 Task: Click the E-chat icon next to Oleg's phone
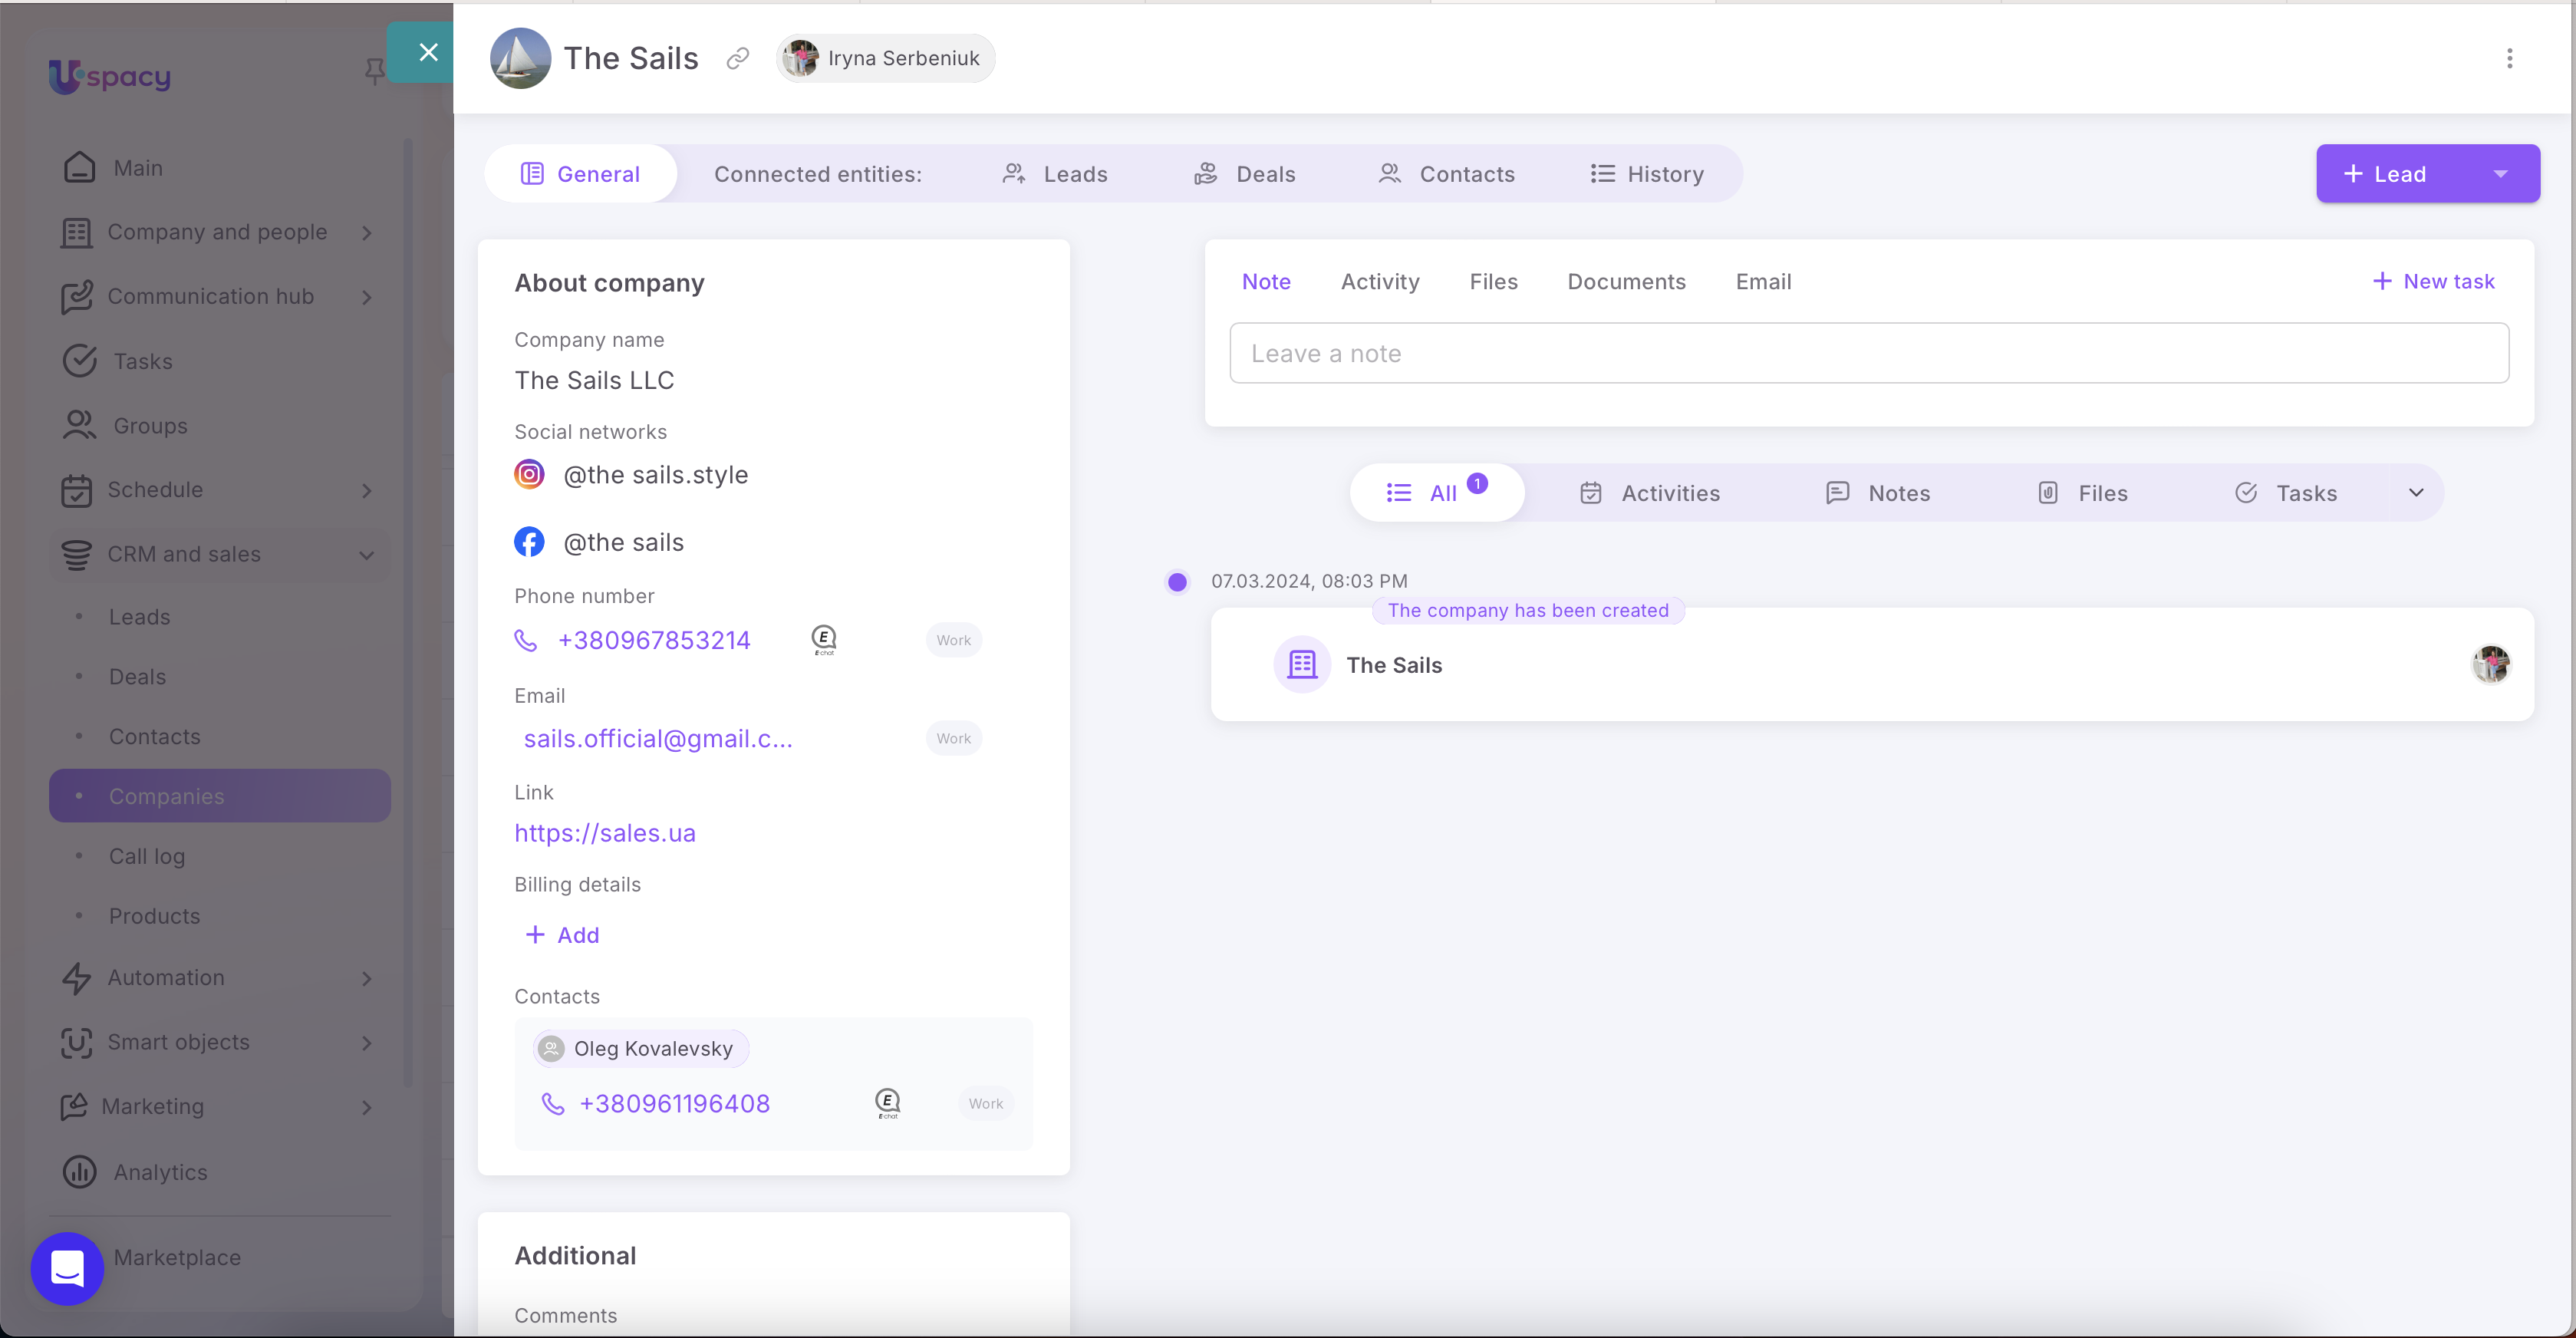(887, 1103)
